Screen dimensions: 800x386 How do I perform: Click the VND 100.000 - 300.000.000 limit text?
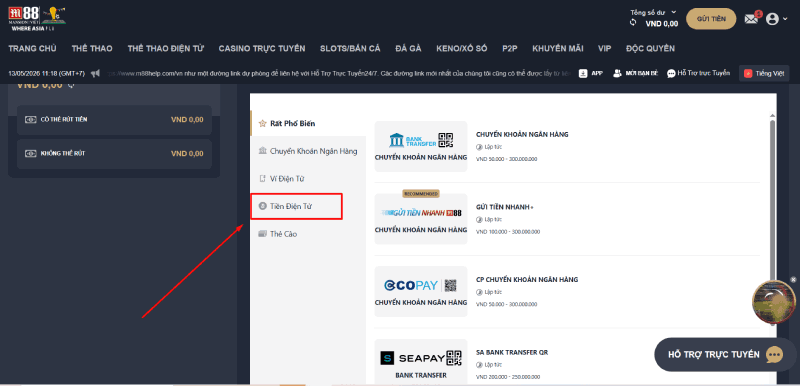point(508,231)
